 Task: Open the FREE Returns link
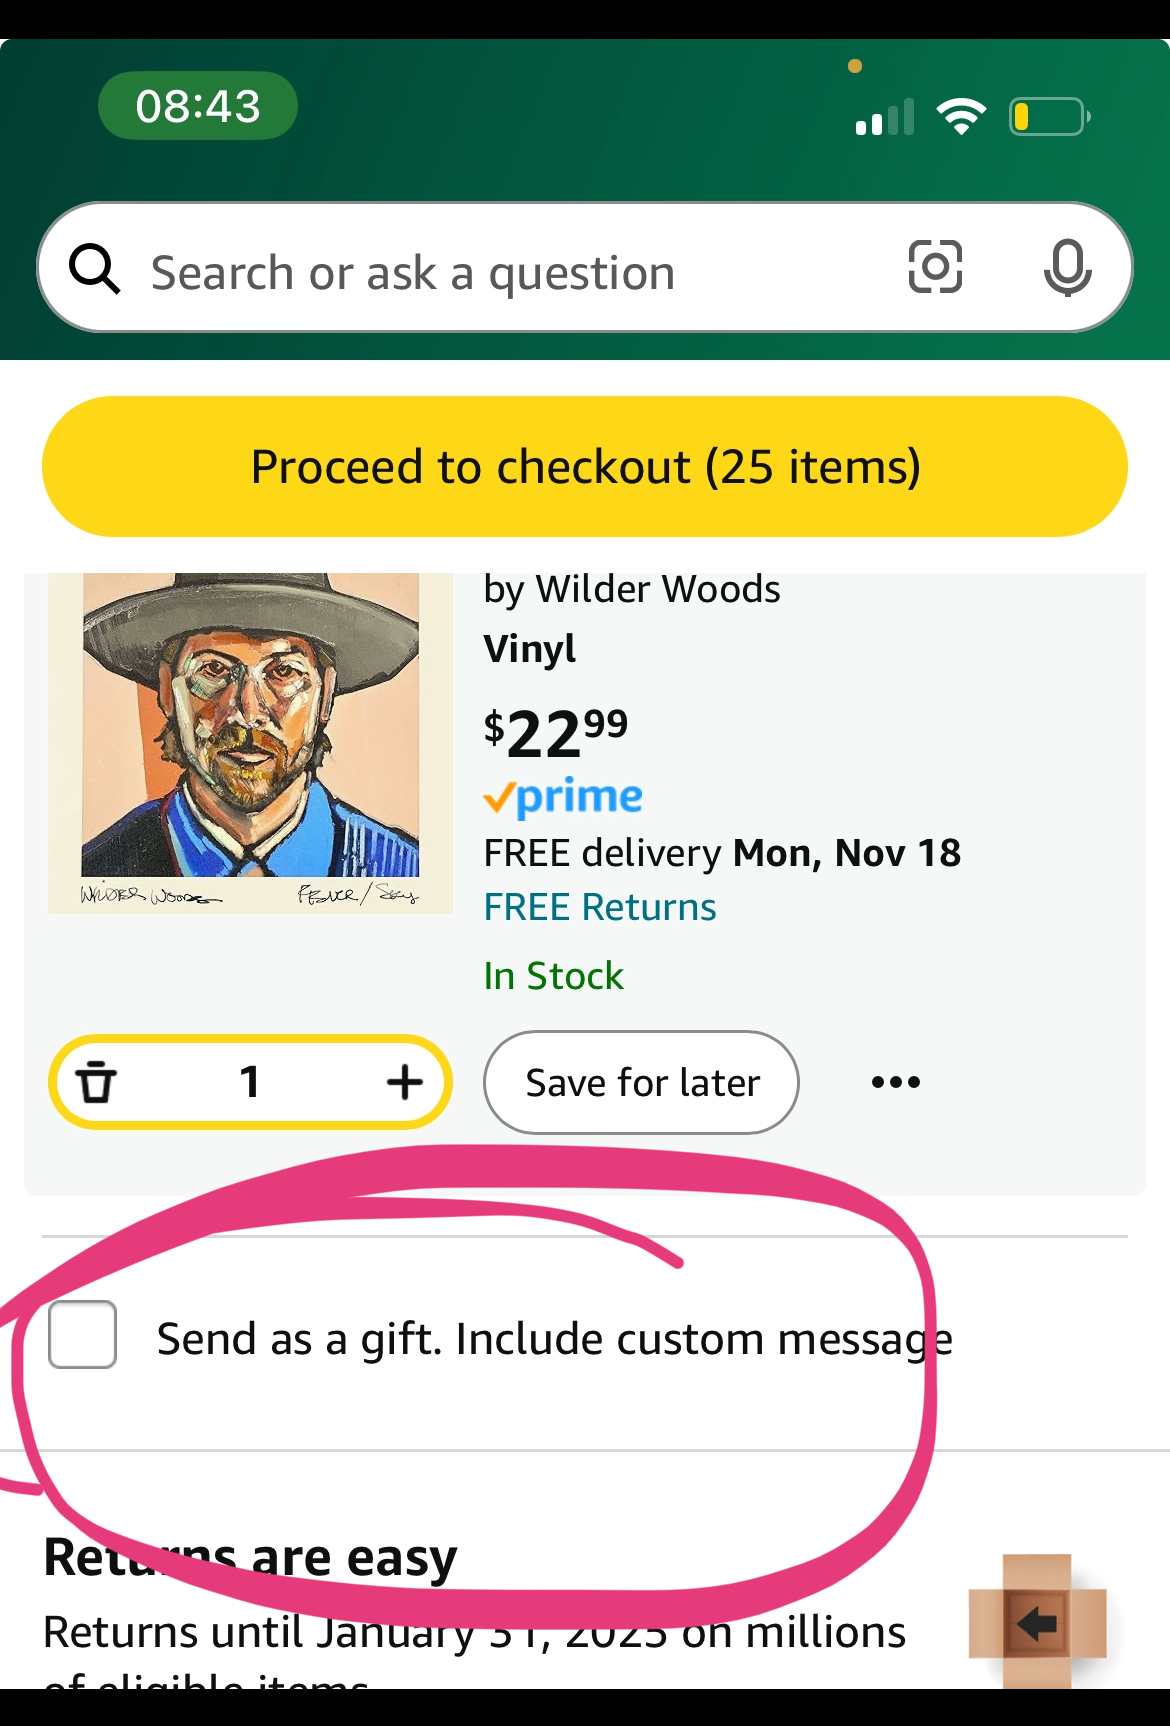pos(599,906)
